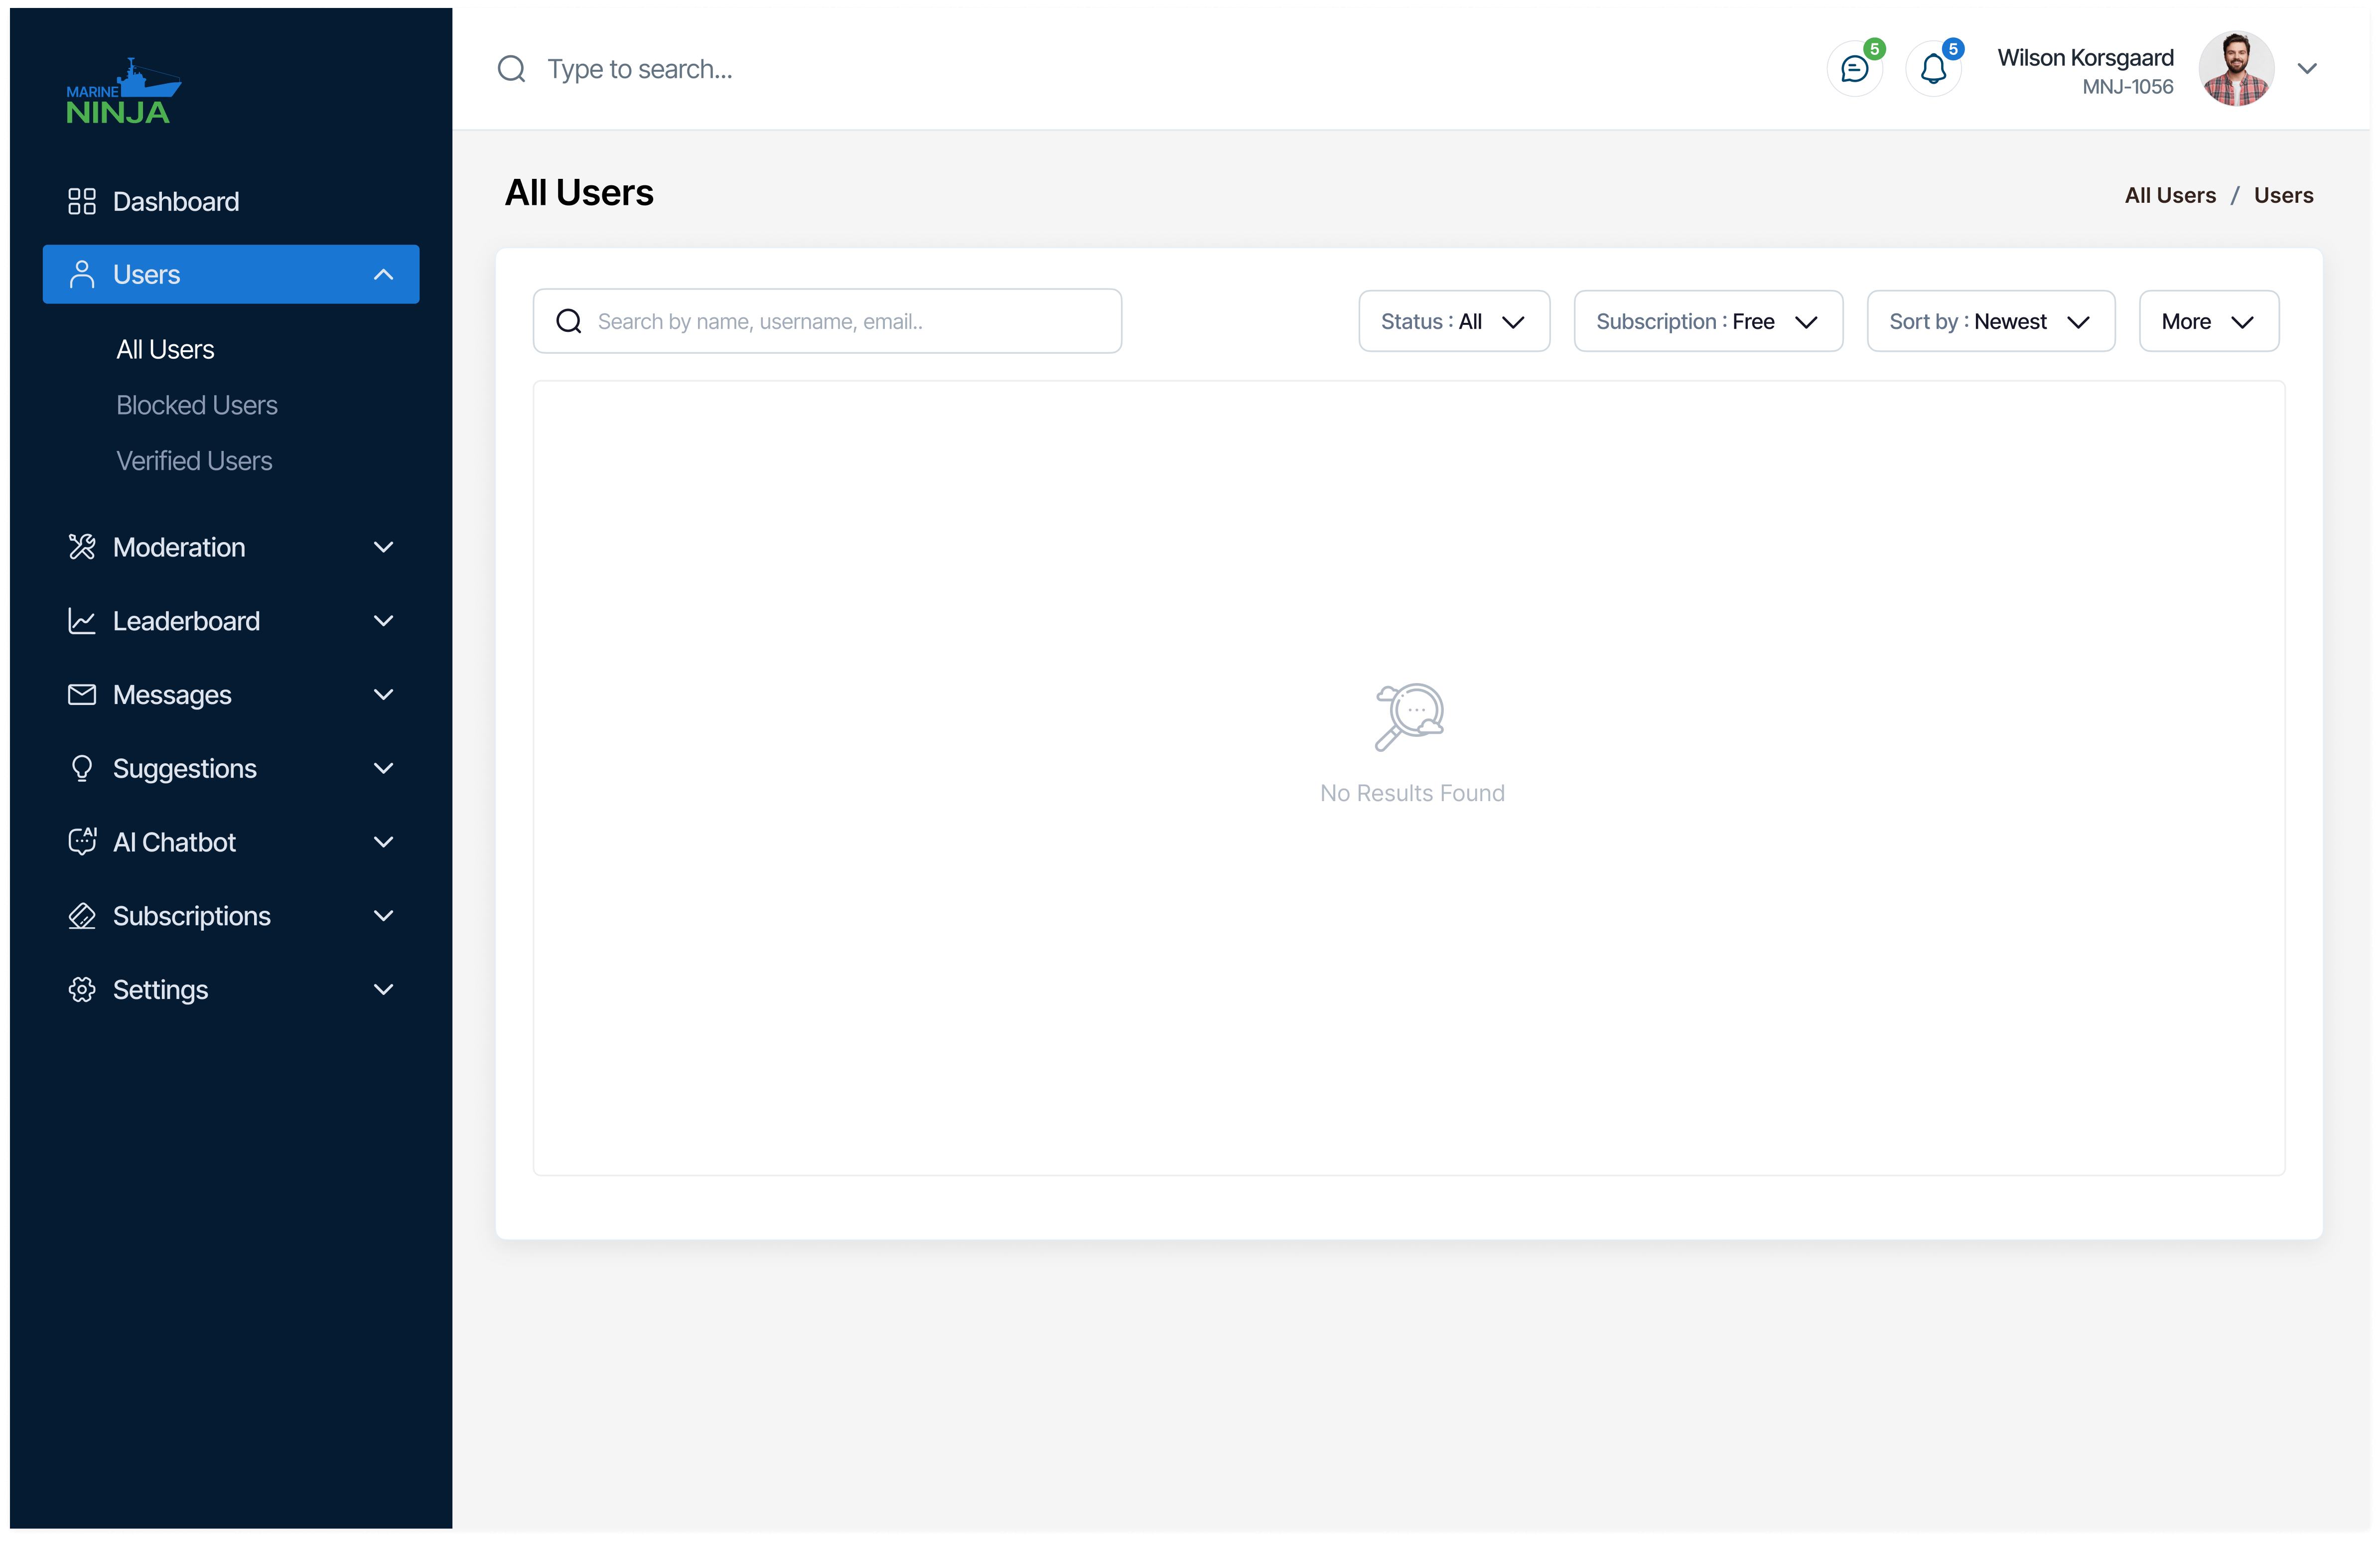Click the Dashboard grid icon
Viewport: 2380px width, 1541px height.
click(x=81, y=201)
